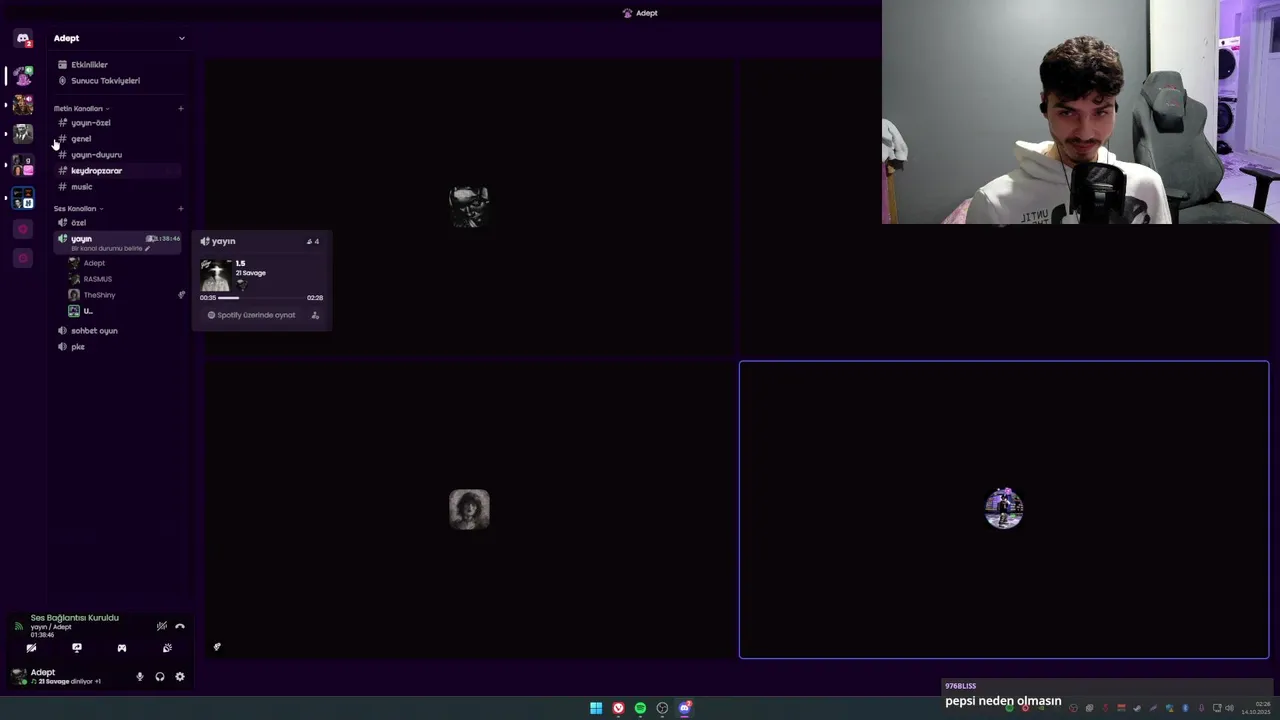Image resolution: width=1280 pixels, height=720 pixels.
Task: Click the small icon at bottom-left of the video tile
Action: tap(217, 647)
